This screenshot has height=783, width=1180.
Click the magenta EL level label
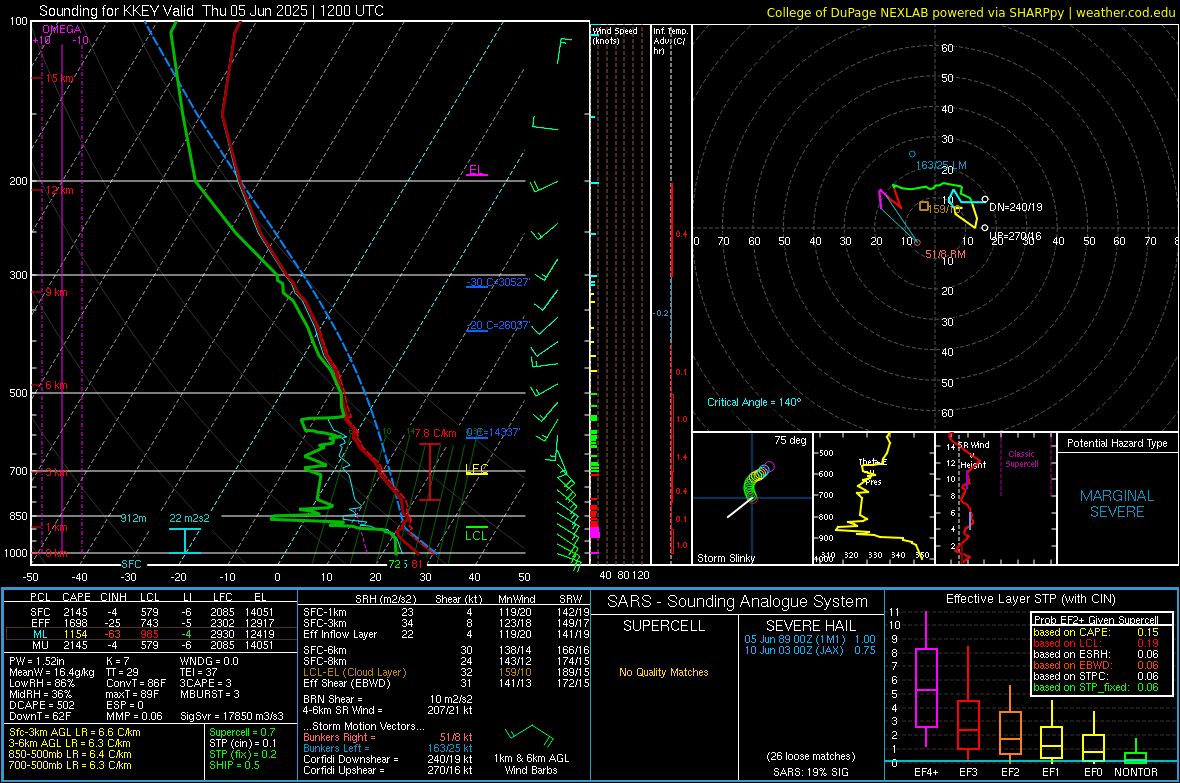476,169
